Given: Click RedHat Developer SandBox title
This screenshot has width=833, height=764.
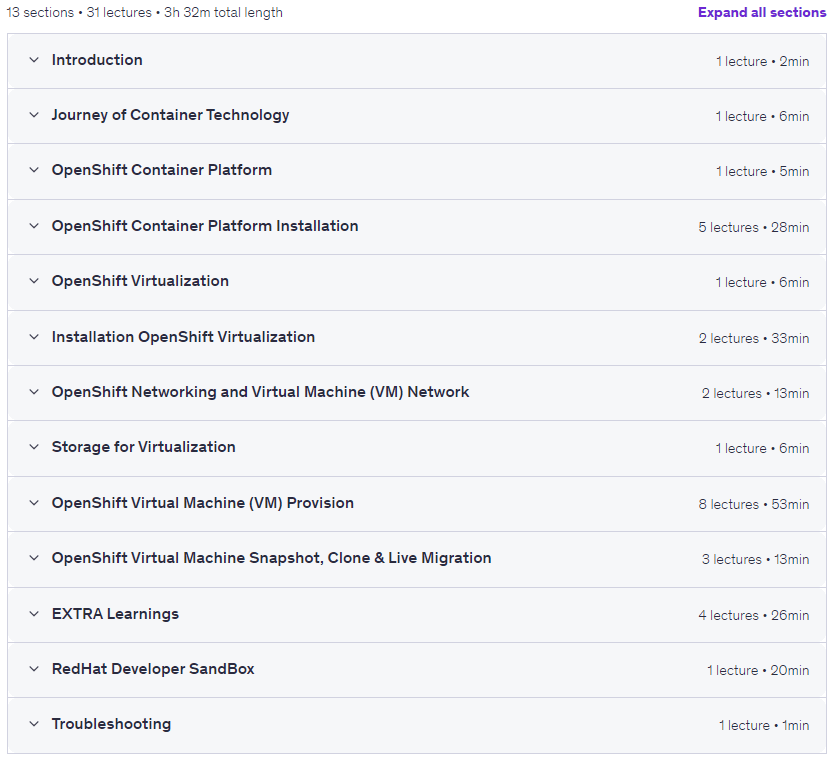Looking at the screenshot, I should pyautogui.click(x=153, y=669).
